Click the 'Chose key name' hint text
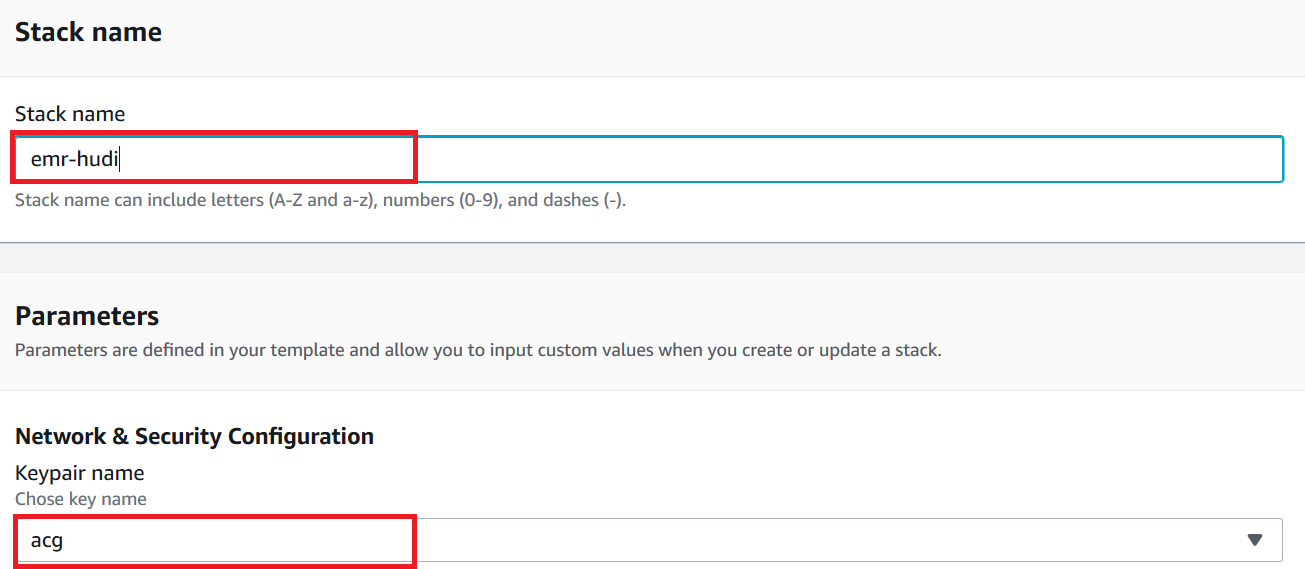Screen dimensions: 1305x569 81,498
